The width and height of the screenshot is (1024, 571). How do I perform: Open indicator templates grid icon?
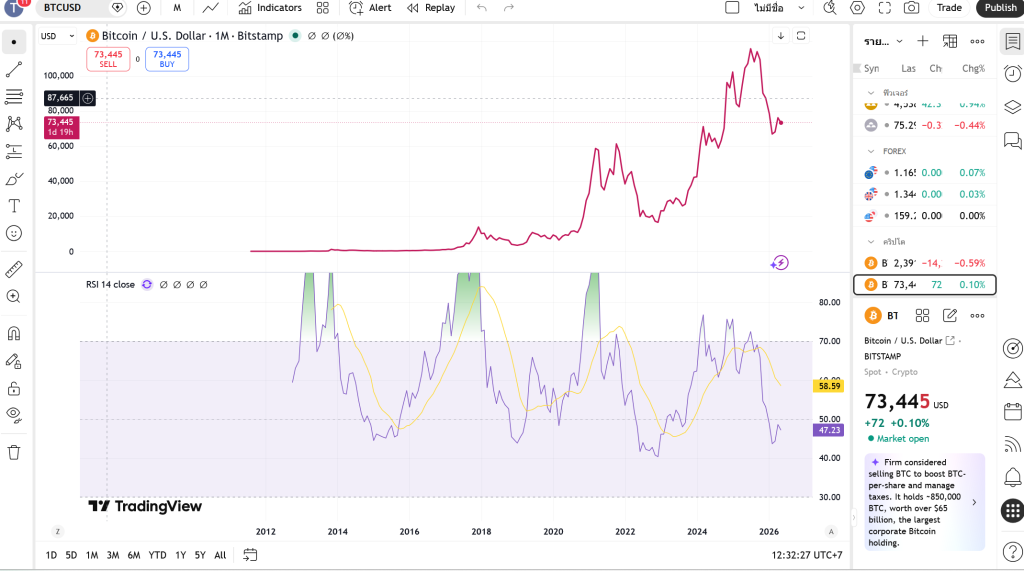pos(323,8)
